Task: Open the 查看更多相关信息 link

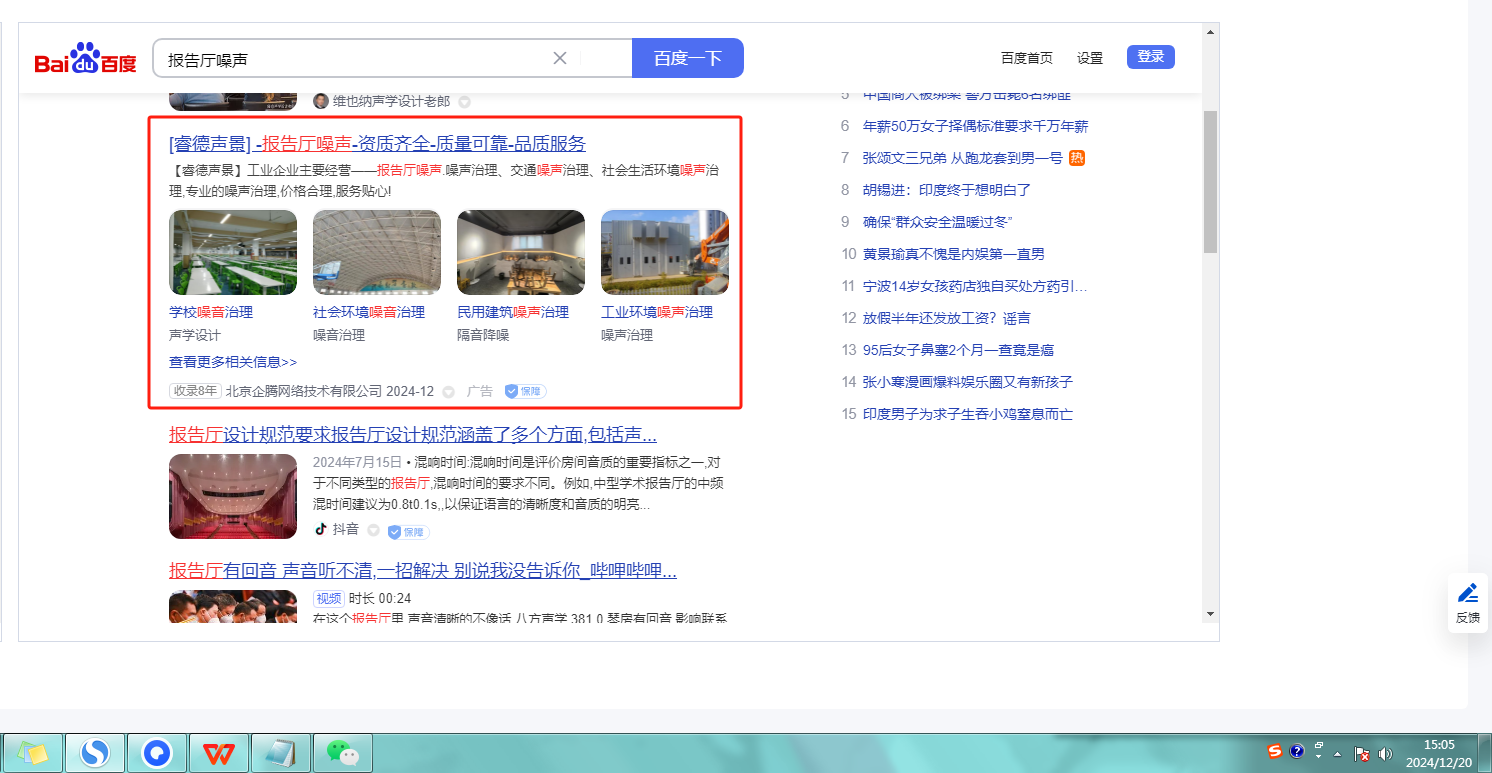Action: [x=233, y=362]
